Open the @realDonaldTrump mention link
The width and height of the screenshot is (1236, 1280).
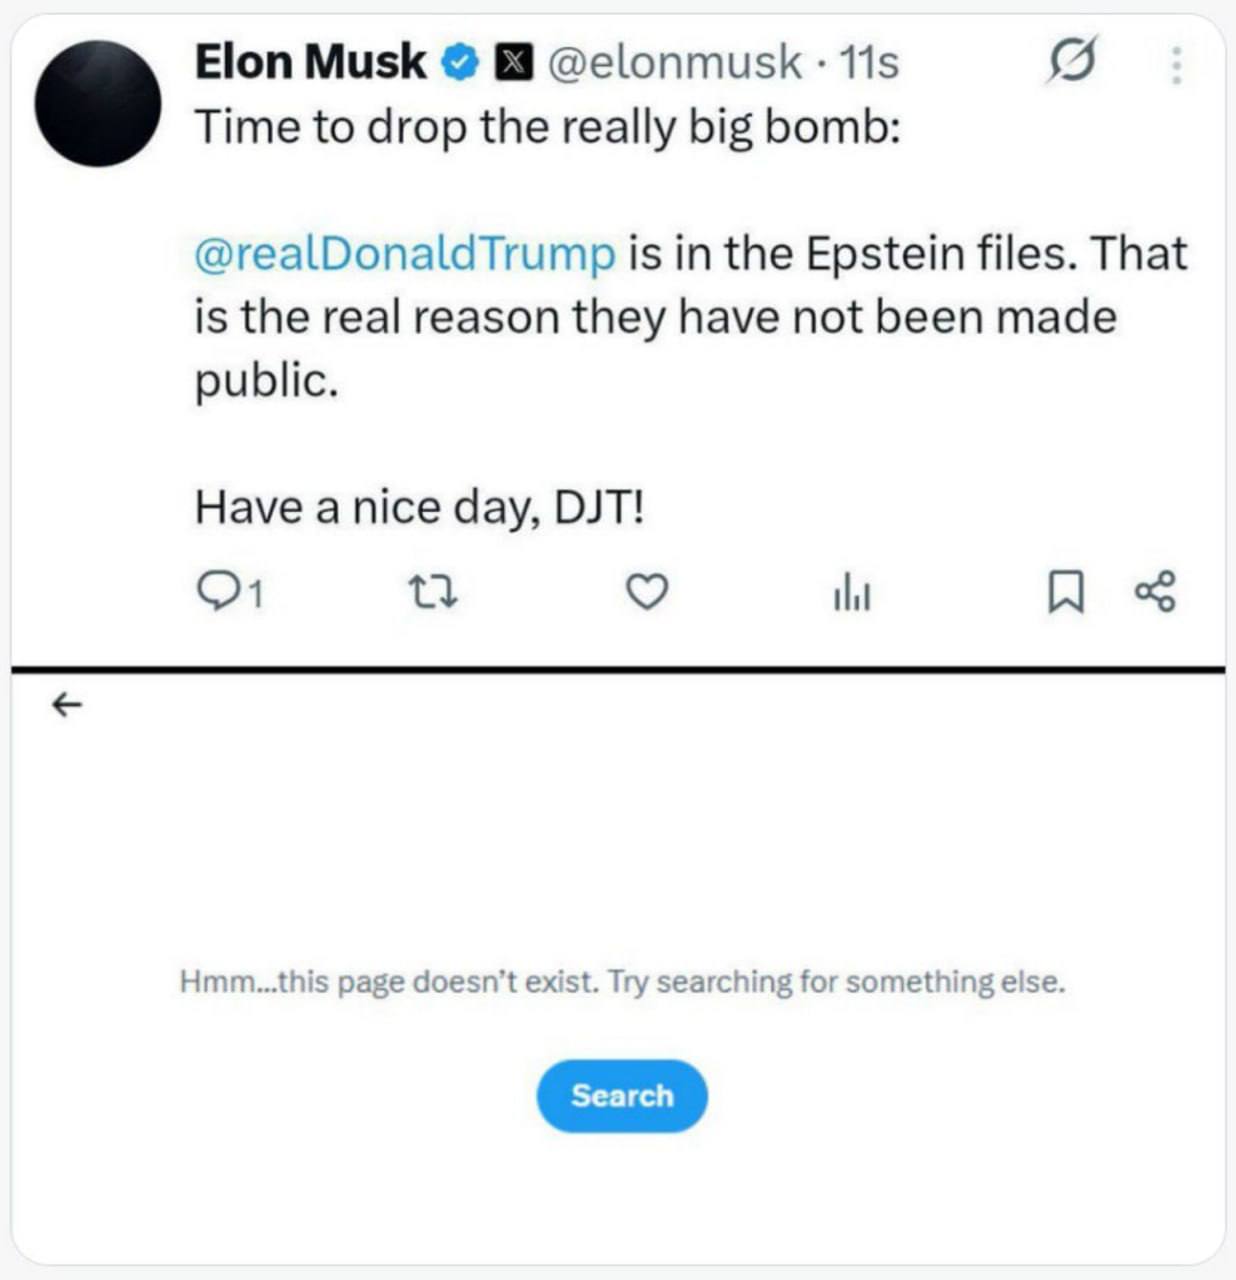click(404, 253)
